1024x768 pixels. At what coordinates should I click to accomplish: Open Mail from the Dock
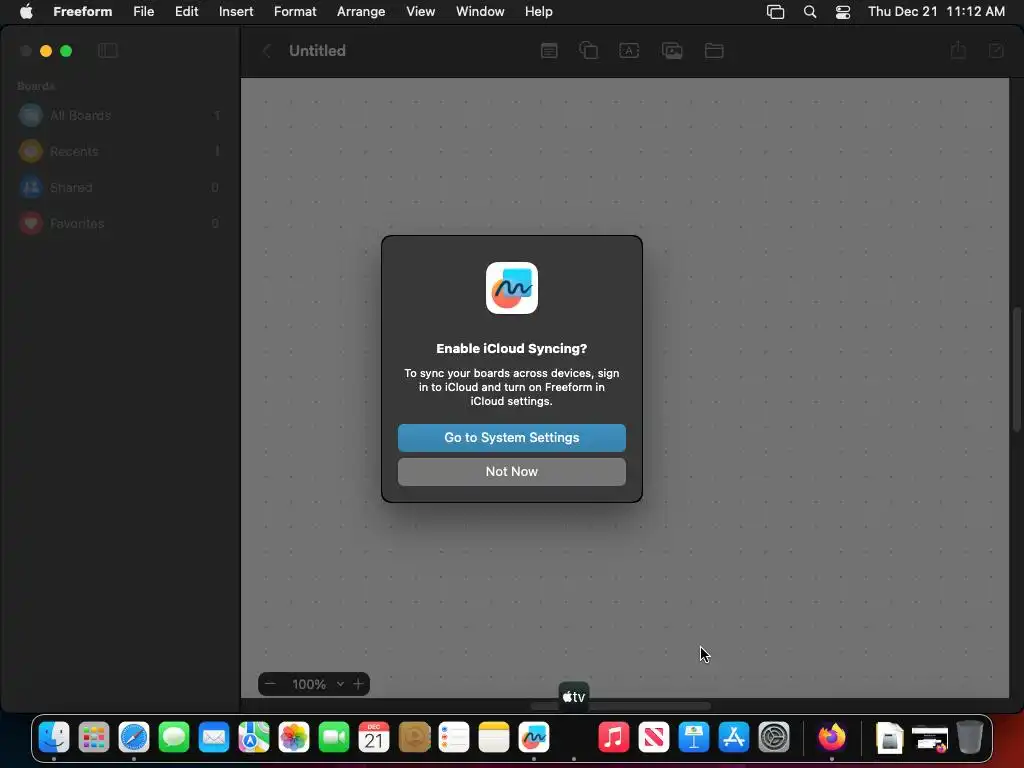[214, 738]
